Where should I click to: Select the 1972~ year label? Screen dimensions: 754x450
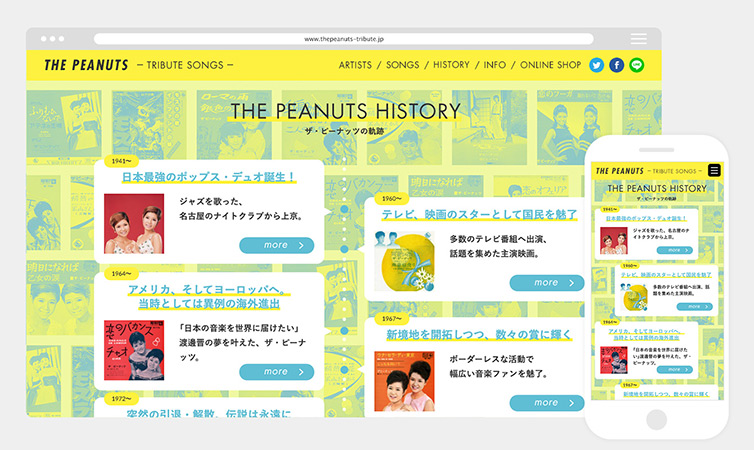click(121, 399)
